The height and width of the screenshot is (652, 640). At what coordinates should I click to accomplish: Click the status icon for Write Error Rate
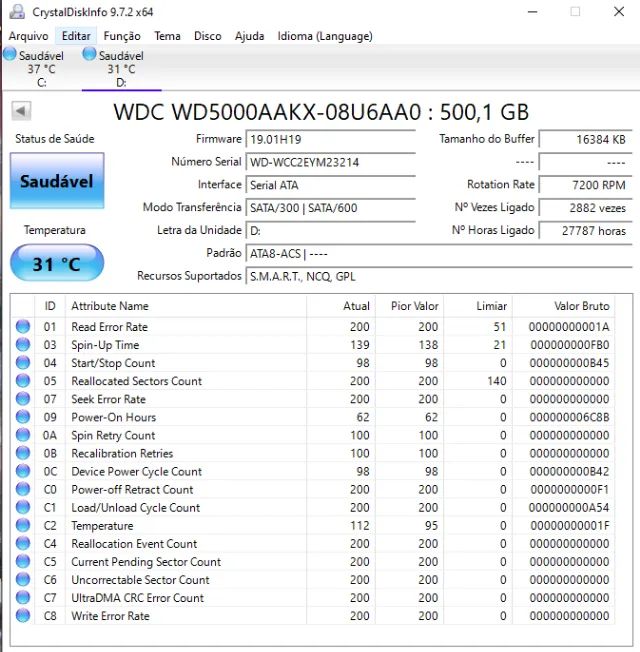pyautogui.click(x=23, y=616)
